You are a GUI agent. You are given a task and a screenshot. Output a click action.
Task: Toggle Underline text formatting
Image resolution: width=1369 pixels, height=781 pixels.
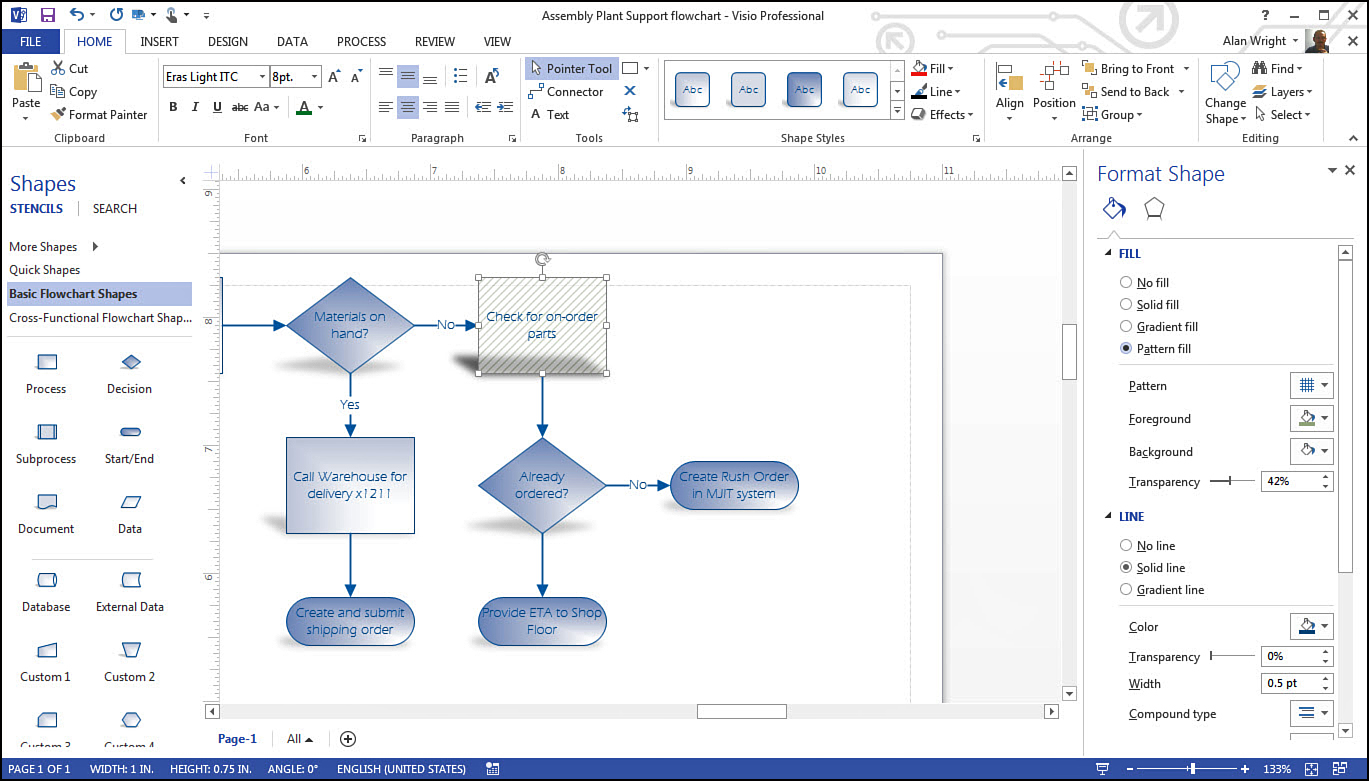click(x=217, y=107)
